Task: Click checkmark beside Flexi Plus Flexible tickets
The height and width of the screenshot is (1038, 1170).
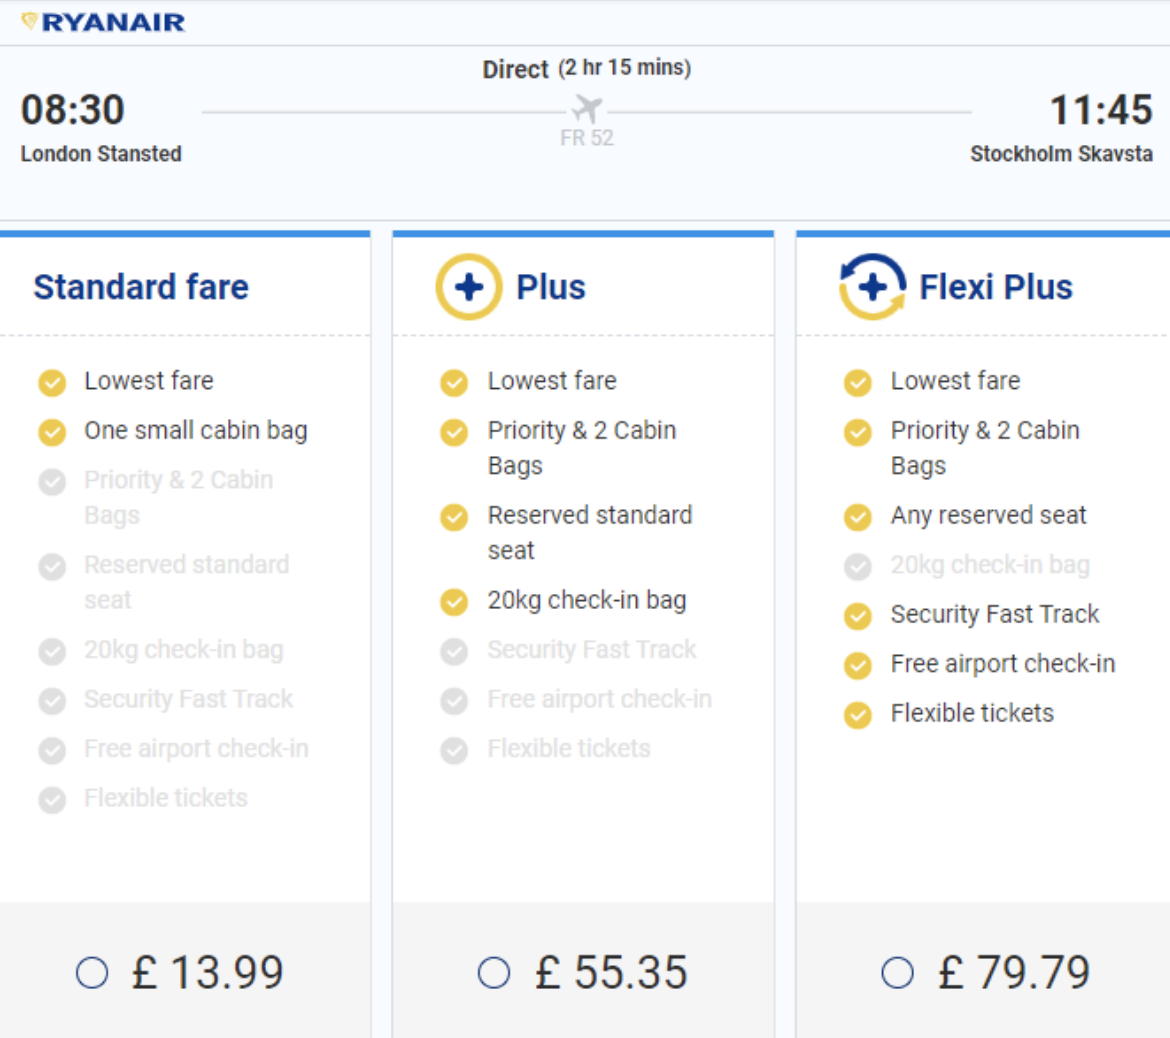Action: click(x=857, y=714)
